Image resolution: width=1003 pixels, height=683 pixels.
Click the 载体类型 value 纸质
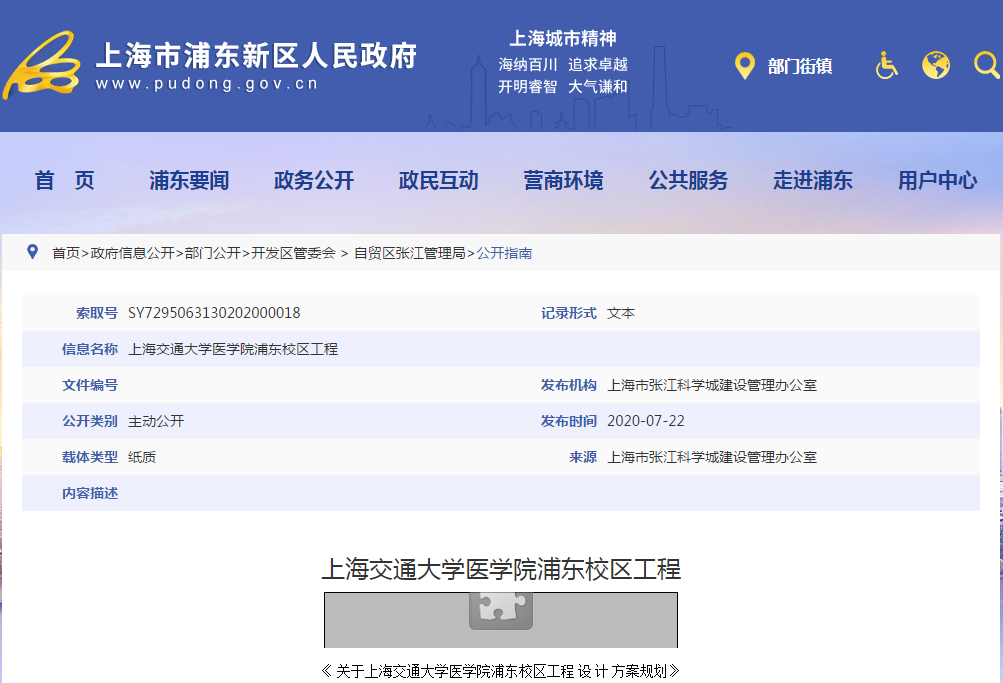coord(142,457)
